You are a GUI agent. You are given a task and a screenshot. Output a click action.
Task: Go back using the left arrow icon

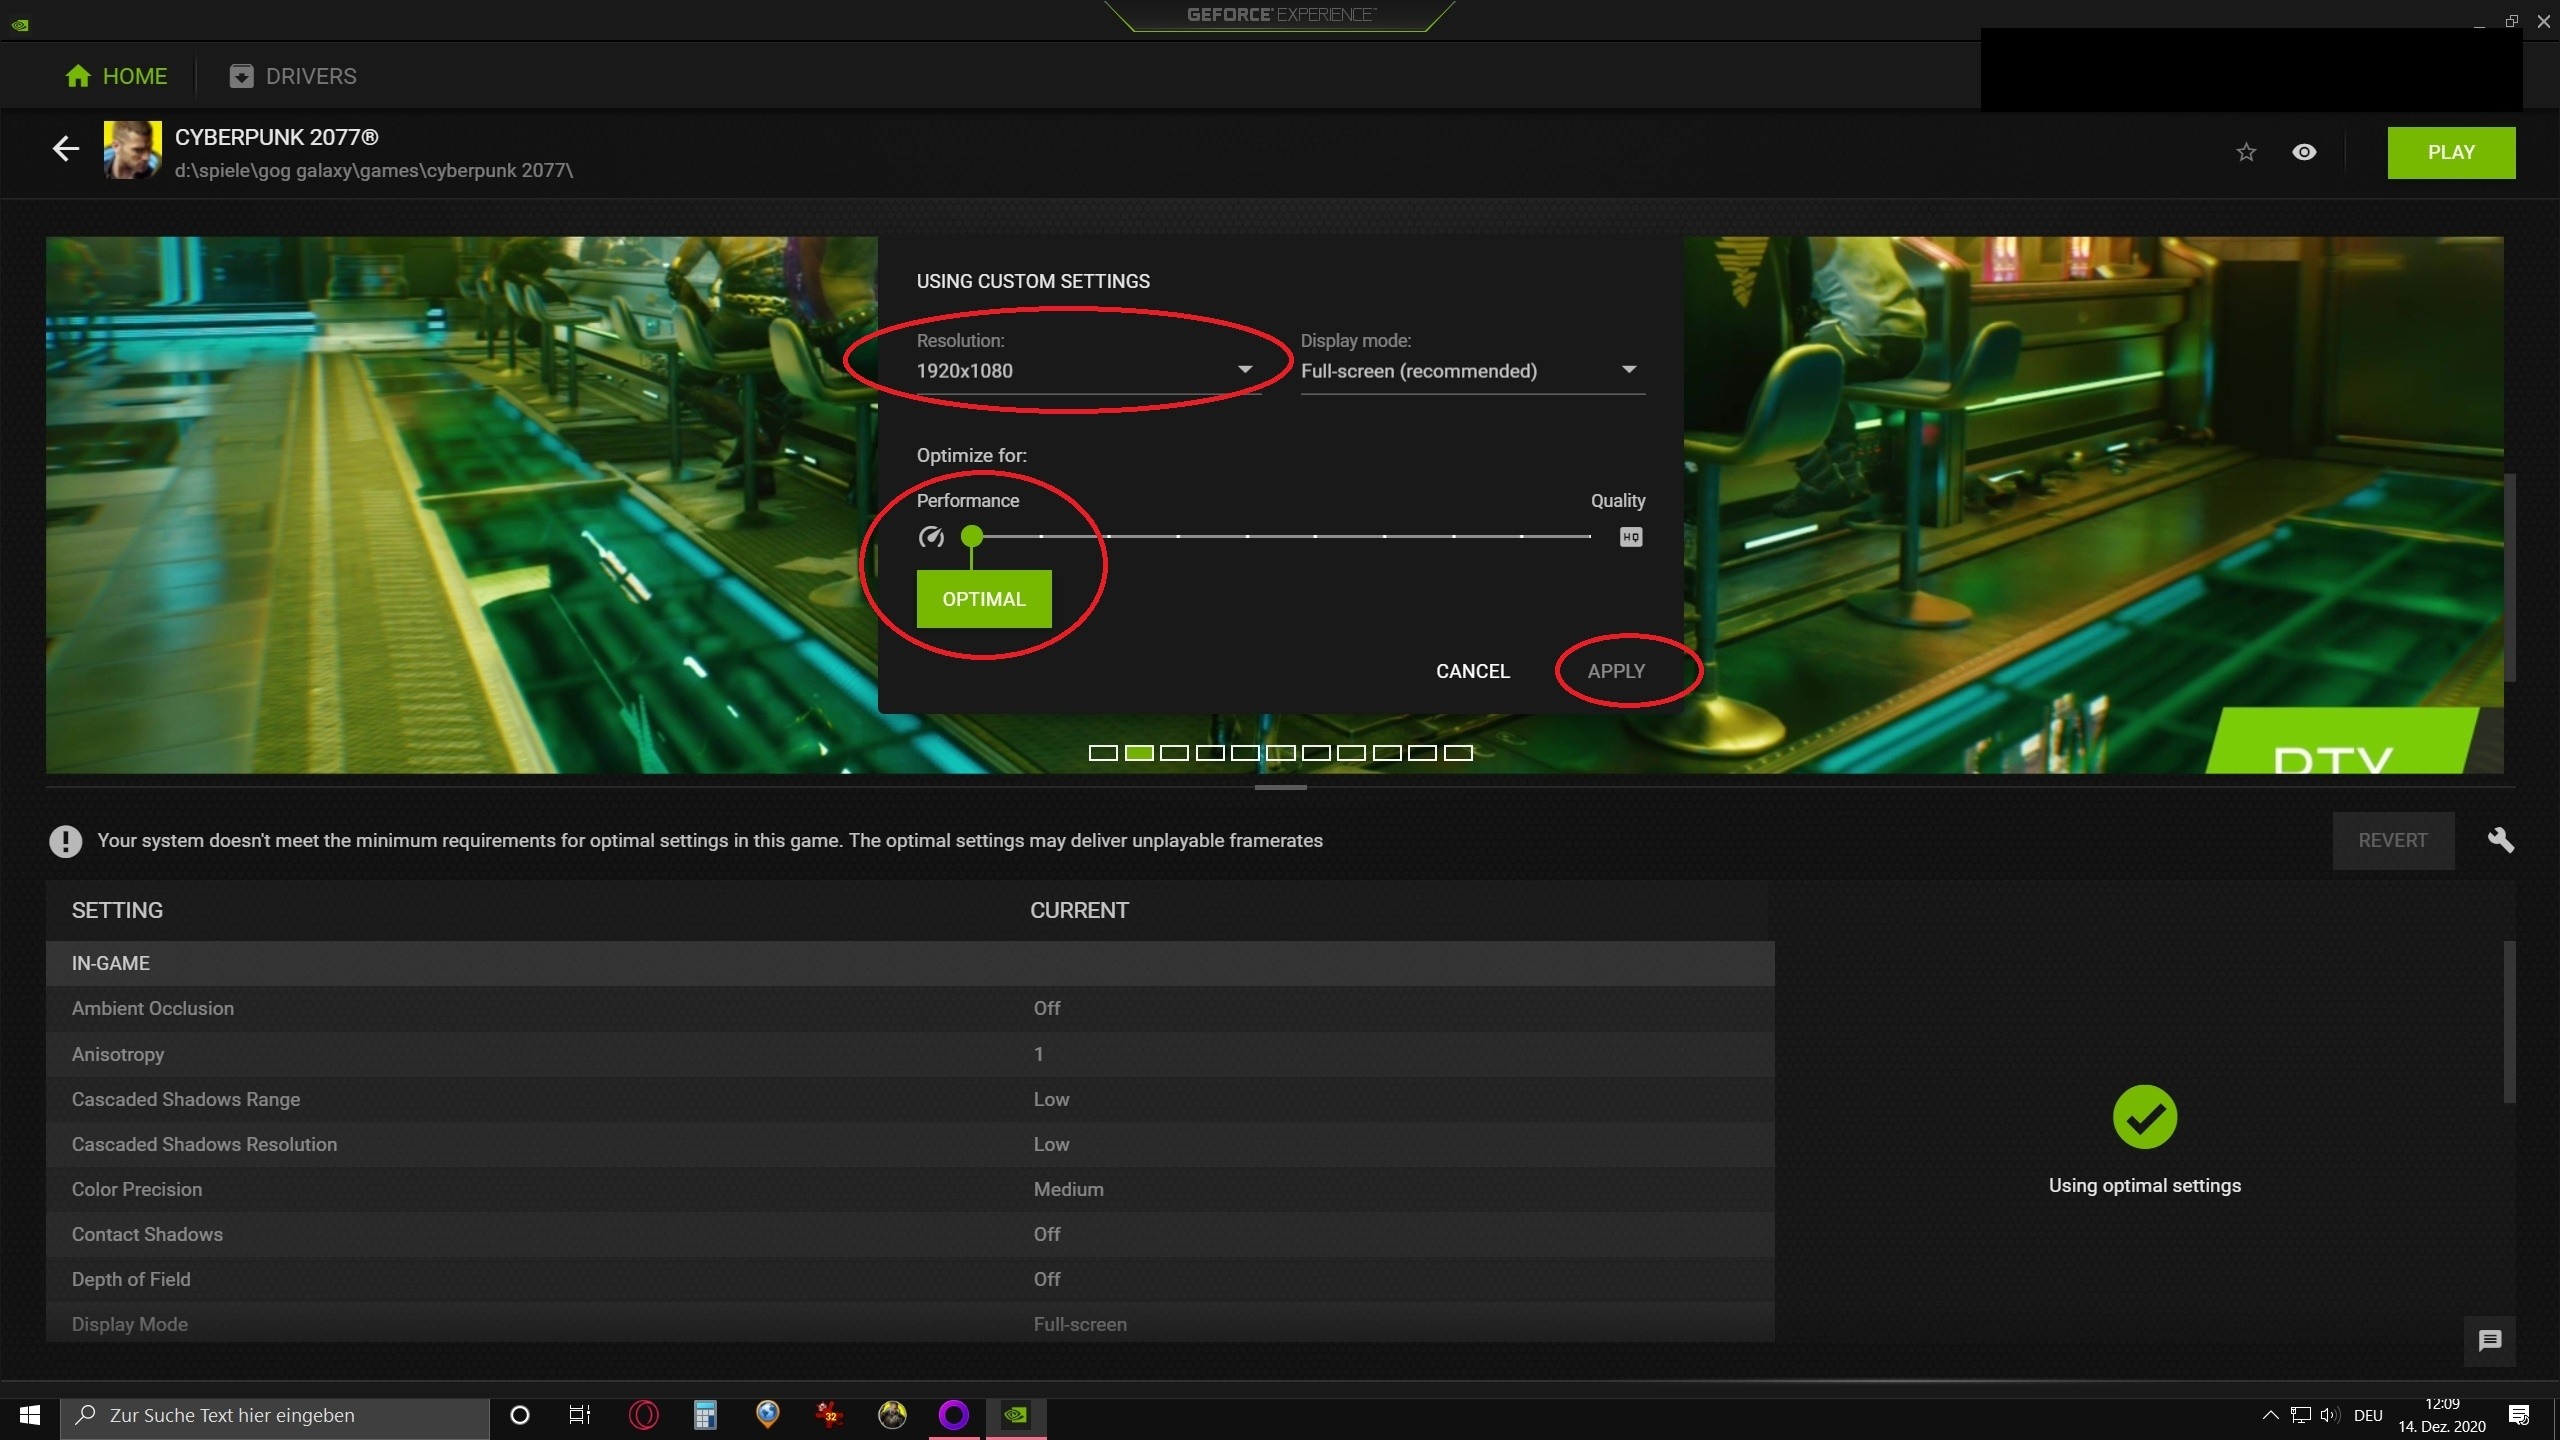(x=66, y=149)
